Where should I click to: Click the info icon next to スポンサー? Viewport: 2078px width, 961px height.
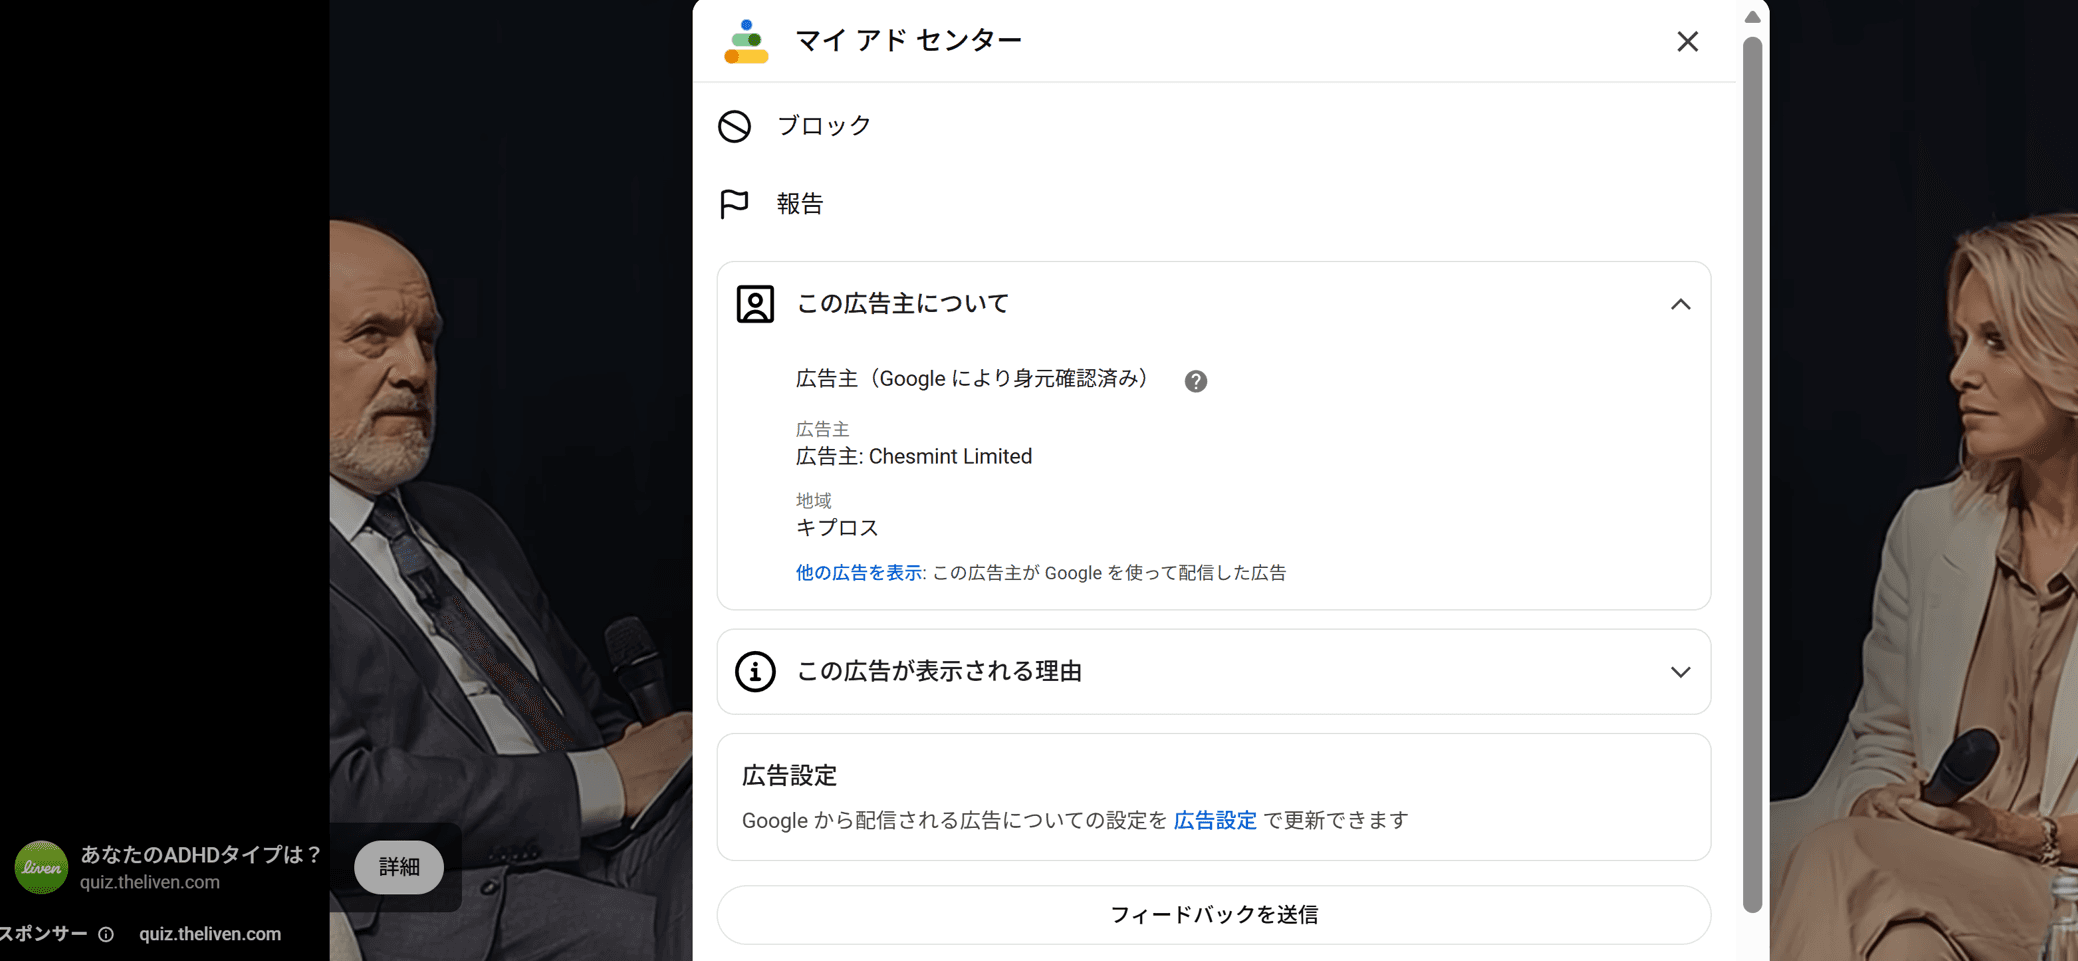click(x=106, y=935)
